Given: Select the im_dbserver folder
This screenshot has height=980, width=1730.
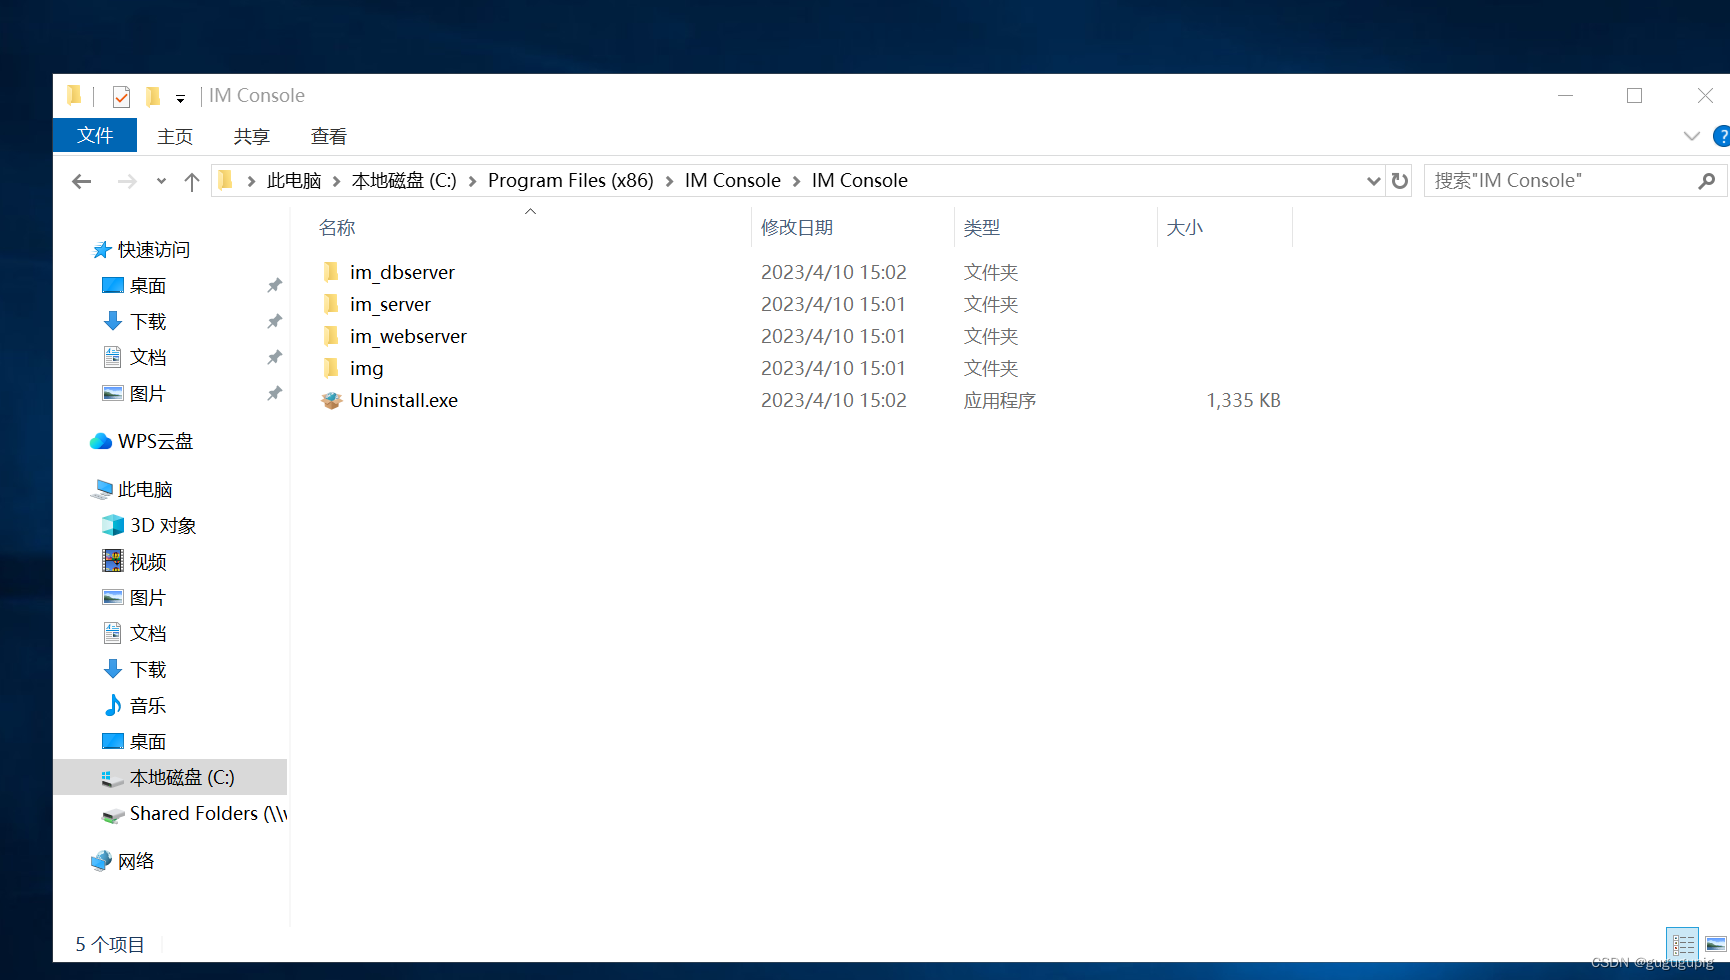Looking at the screenshot, I should click(402, 272).
